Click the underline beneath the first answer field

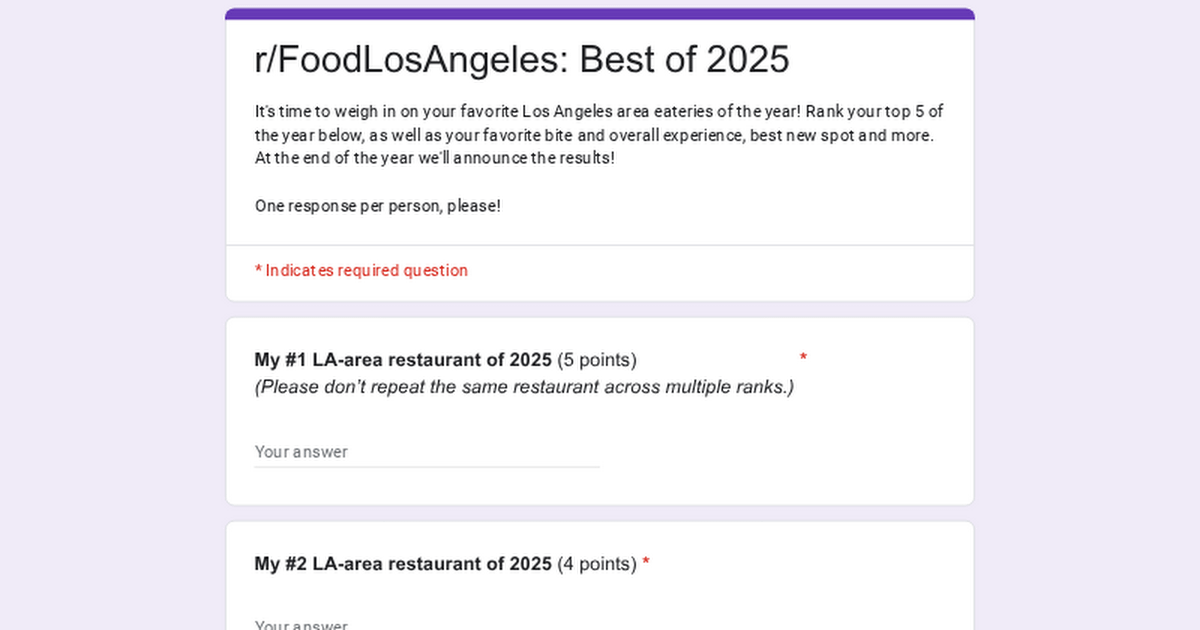click(x=426, y=467)
